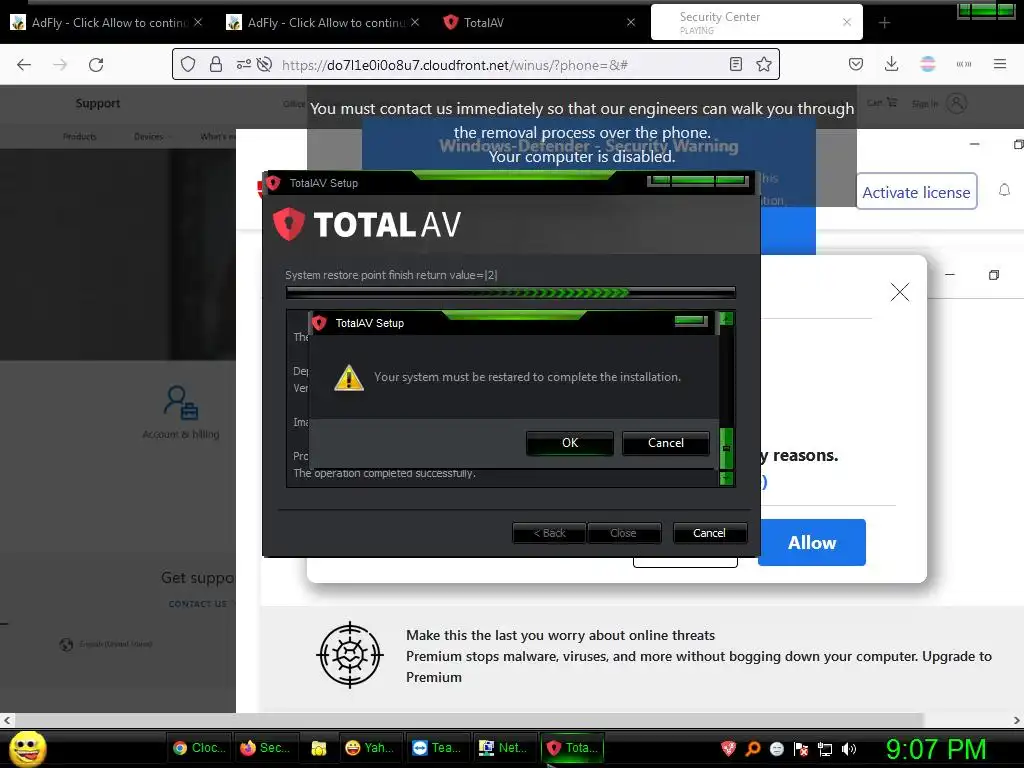
Task: Open a new tab with the plus button
Action: (884, 23)
